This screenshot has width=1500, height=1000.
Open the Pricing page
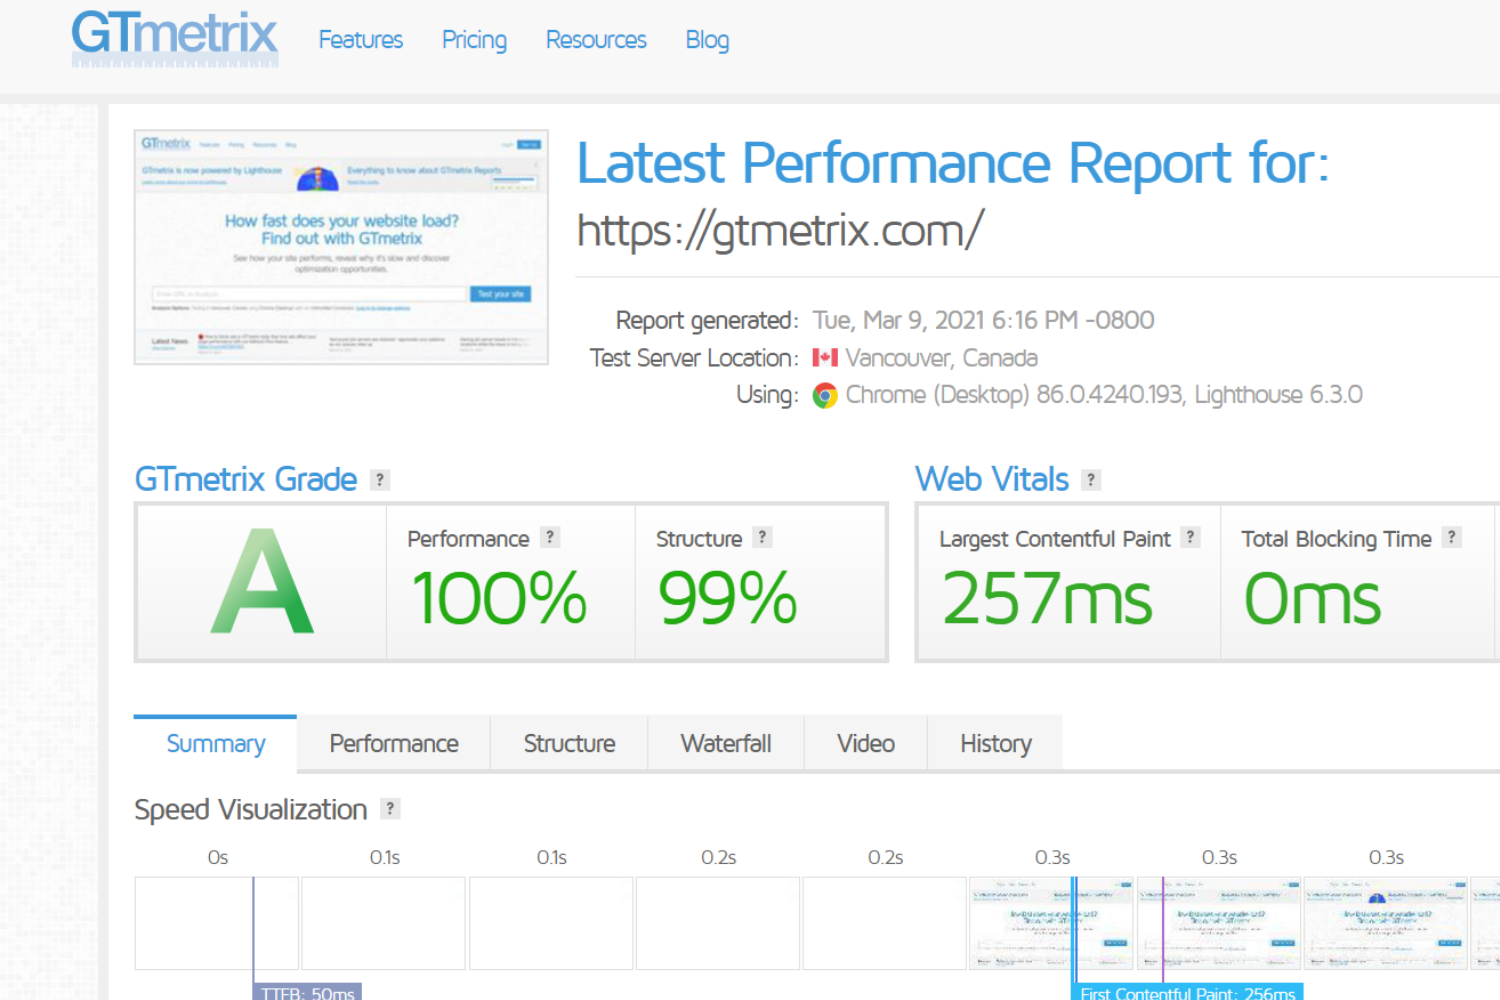click(474, 40)
